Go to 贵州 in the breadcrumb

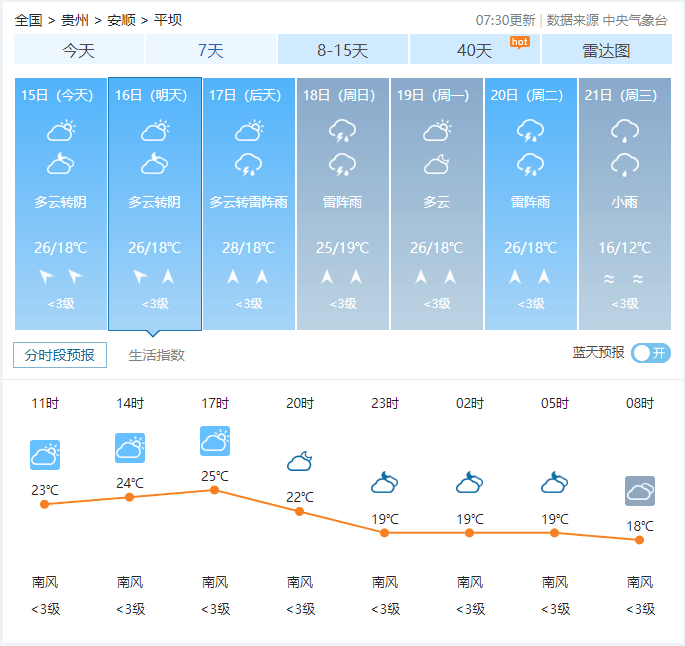click(x=75, y=20)
